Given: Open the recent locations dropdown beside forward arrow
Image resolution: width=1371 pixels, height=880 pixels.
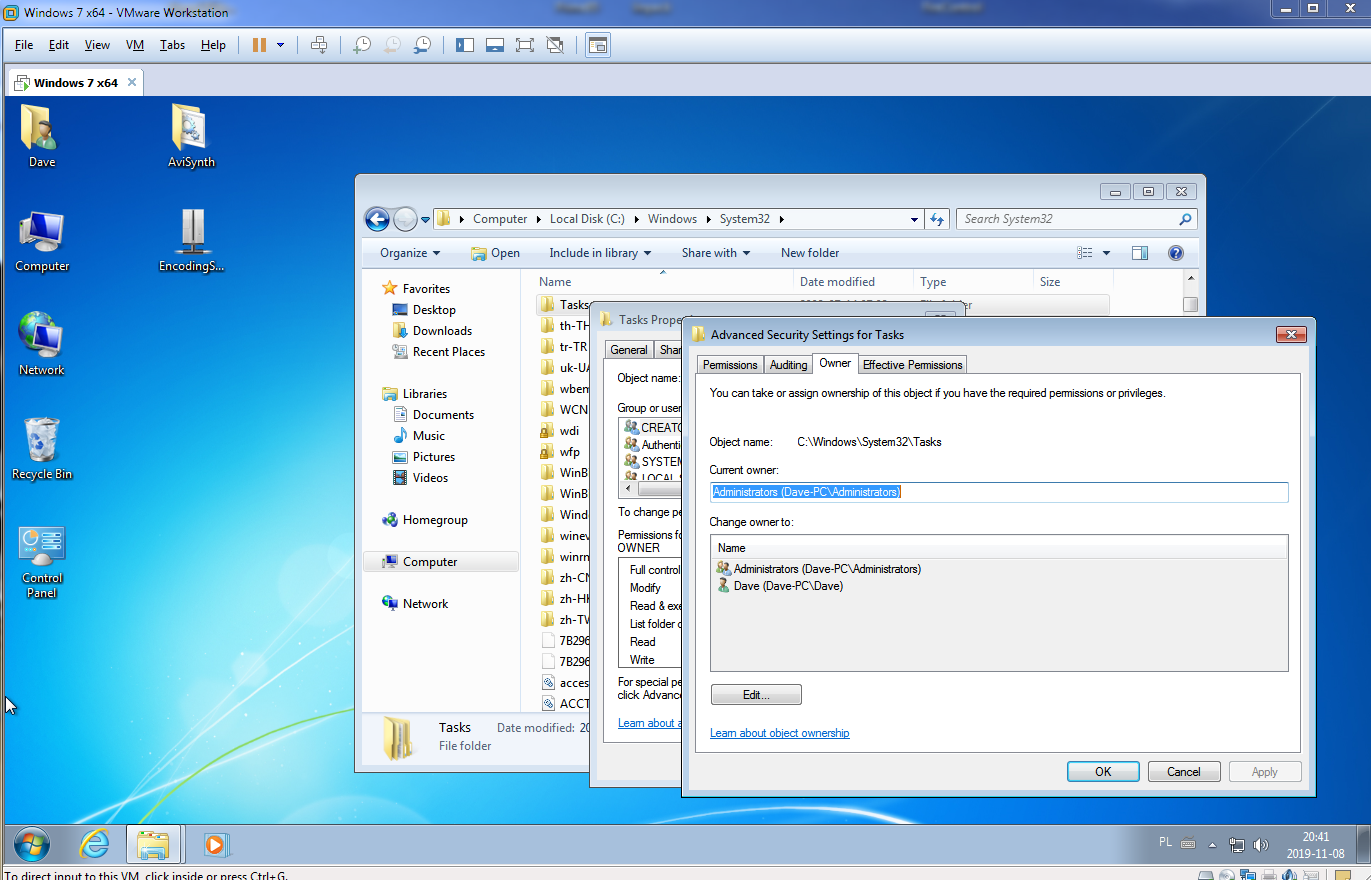Looking at the screenshot, I should pos(425,220).
